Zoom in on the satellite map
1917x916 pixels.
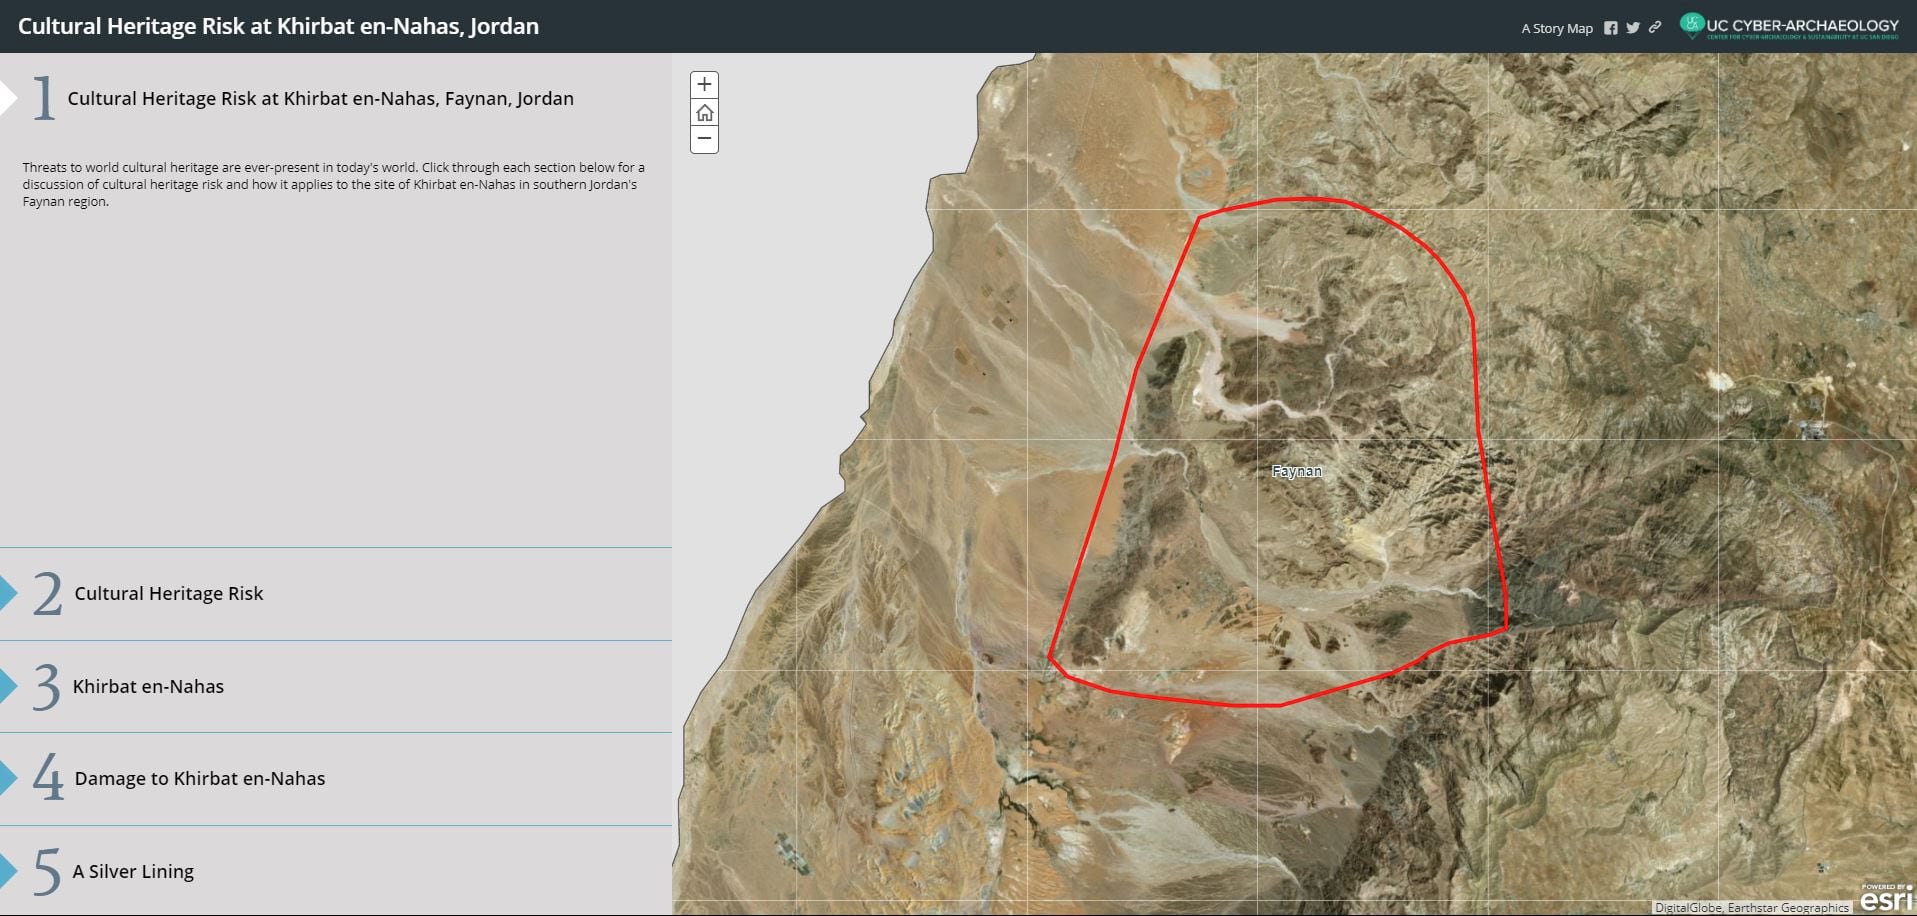(705, 84)
